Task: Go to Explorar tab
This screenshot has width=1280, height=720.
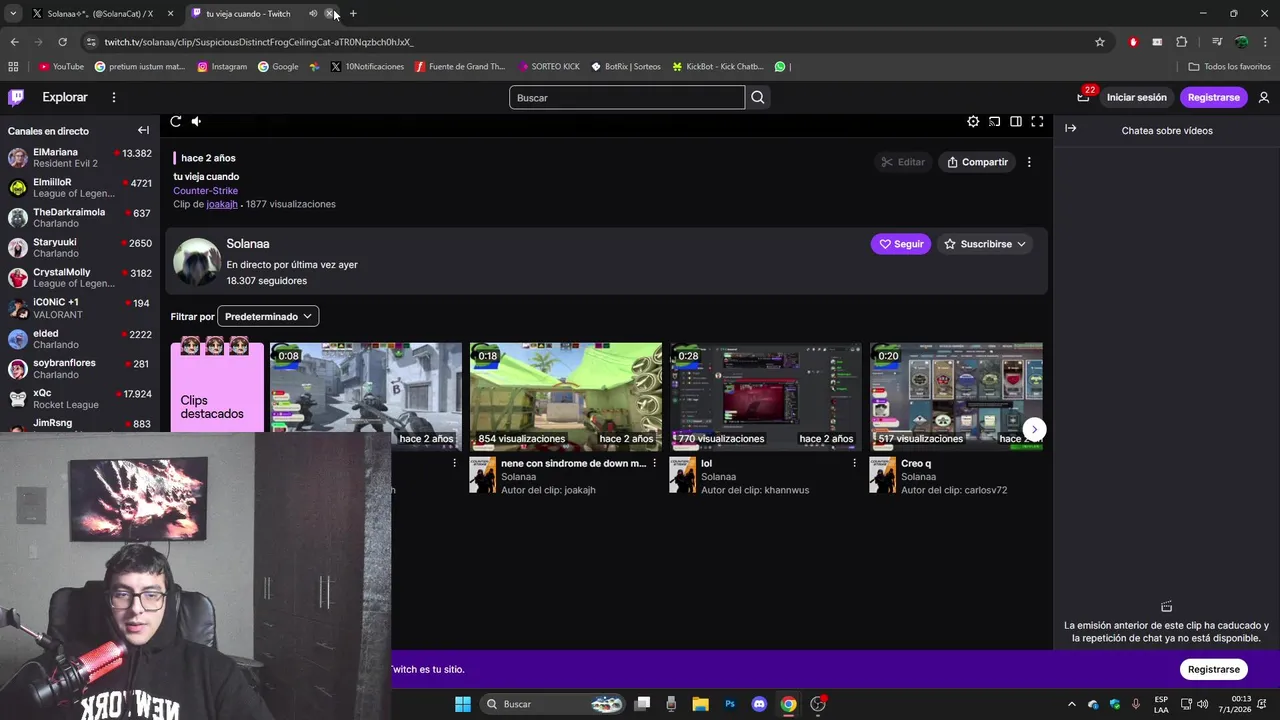Action: pos(65,97)
